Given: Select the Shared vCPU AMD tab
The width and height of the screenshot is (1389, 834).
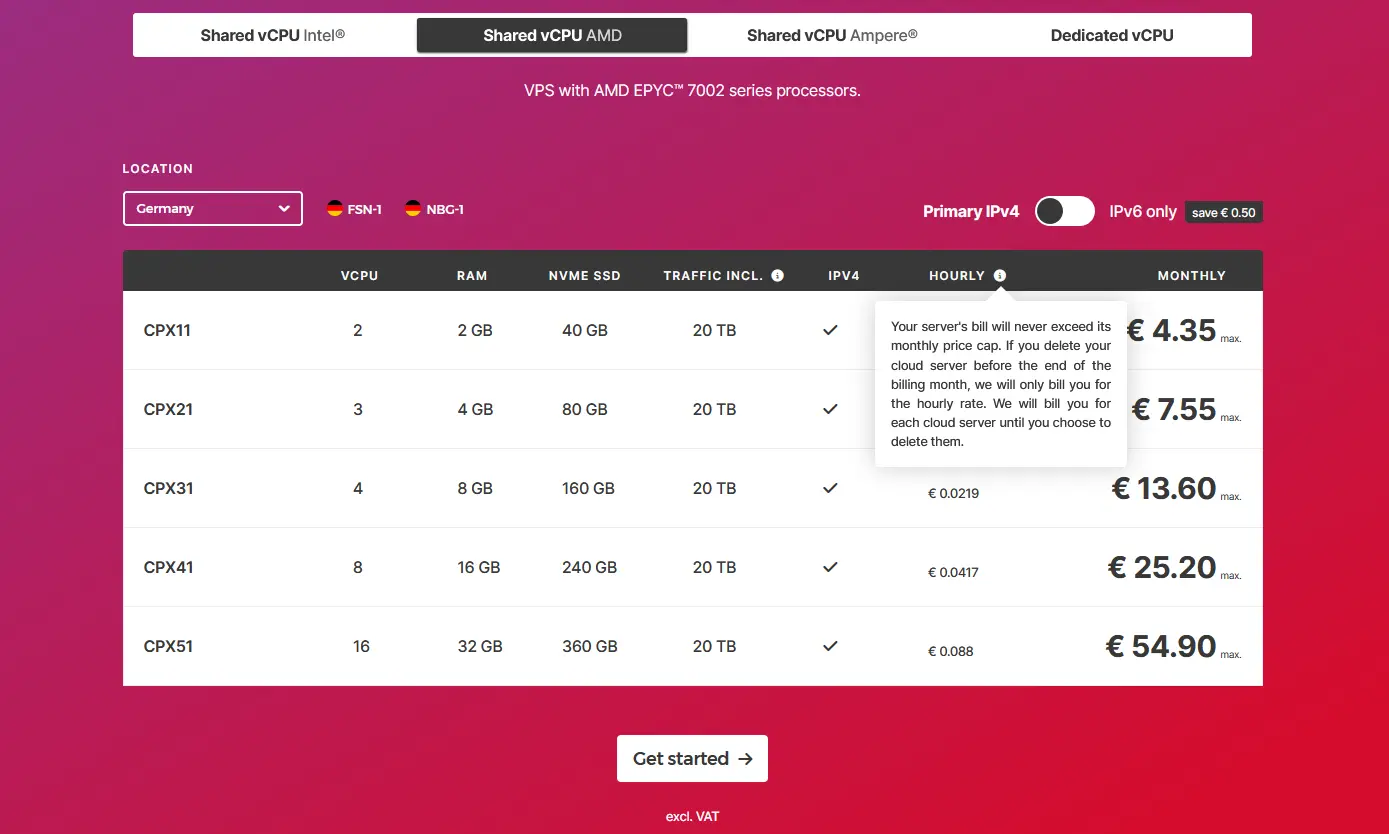Looking at the screenshot, I should pyautogui.click(x=552, y=35).
